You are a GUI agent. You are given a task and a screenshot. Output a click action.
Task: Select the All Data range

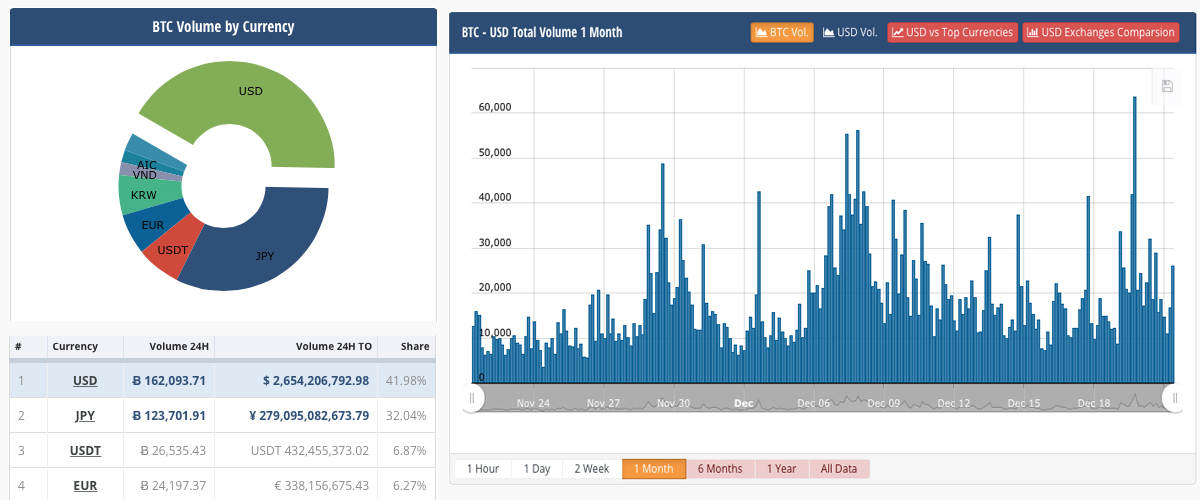pyautogui.click(x=840, y=469)
